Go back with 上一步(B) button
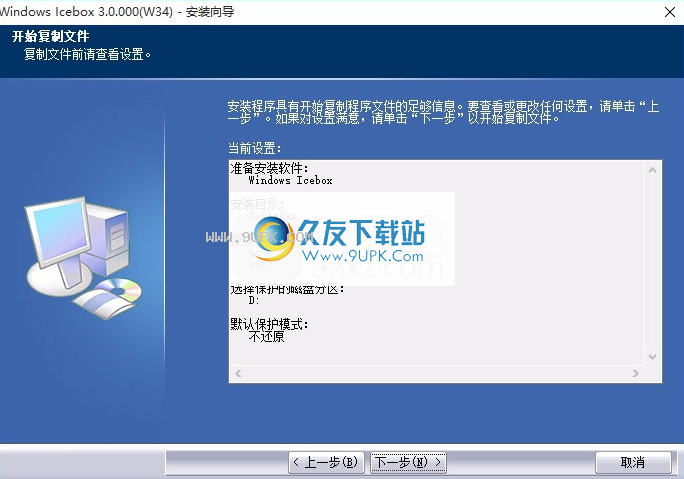Screen dimensions: 684x479 tap(326, 462)
